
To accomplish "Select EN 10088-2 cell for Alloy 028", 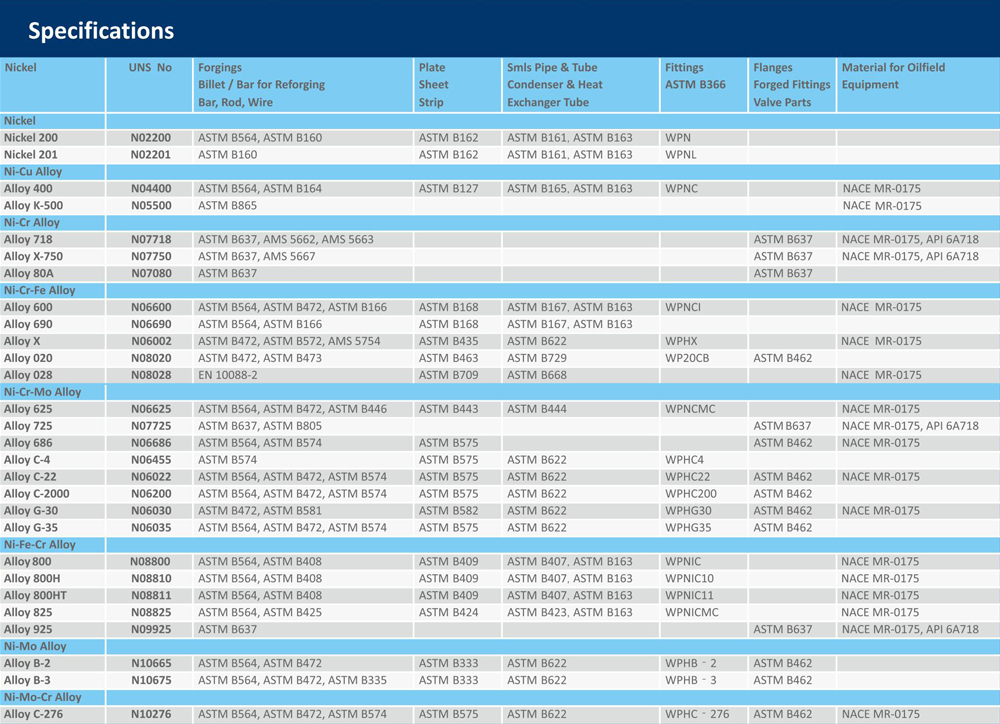I will [228, 376].
